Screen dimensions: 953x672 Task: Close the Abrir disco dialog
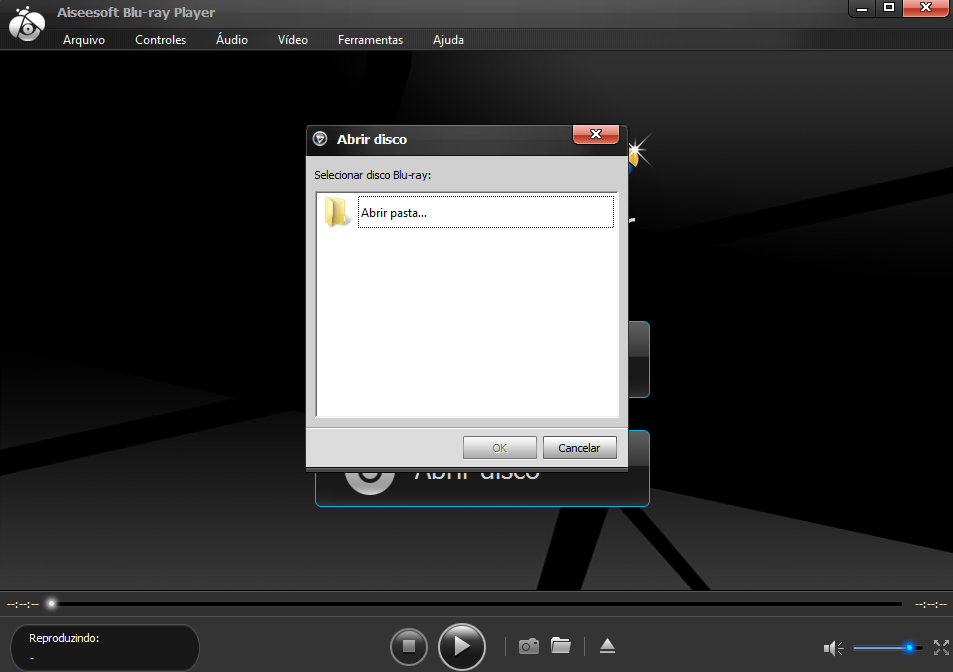click(x=596, y=135)
